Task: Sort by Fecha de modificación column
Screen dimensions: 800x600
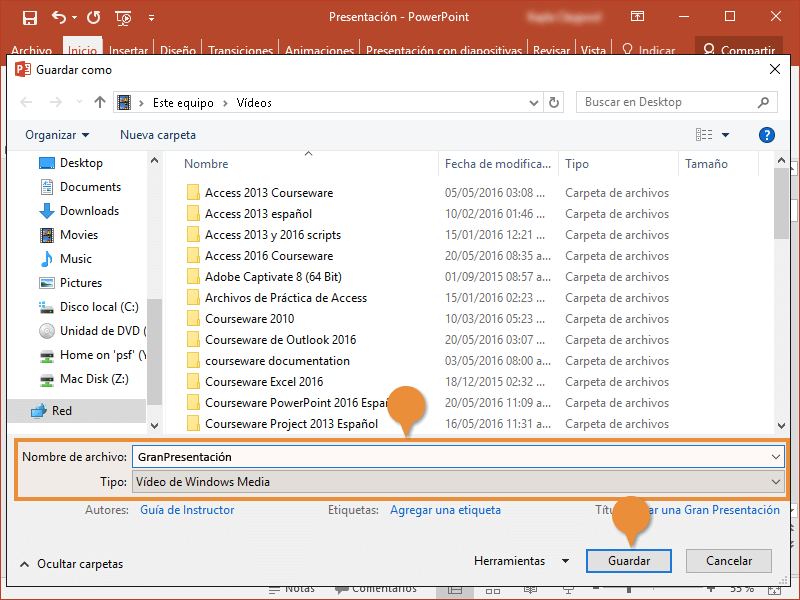Action: [497, 164]
